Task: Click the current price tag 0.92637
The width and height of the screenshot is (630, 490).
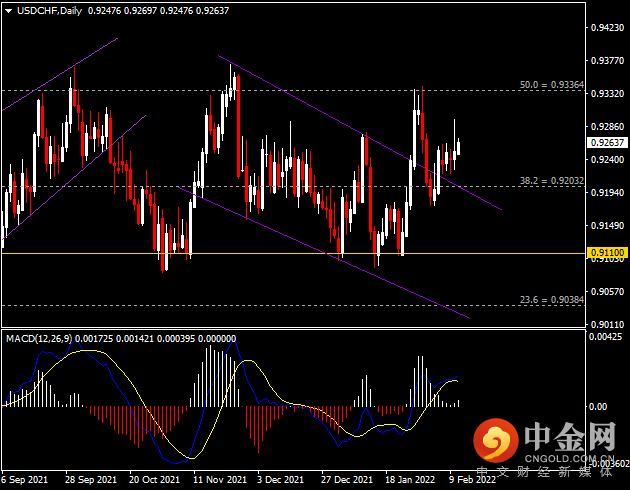Action: 607,143
